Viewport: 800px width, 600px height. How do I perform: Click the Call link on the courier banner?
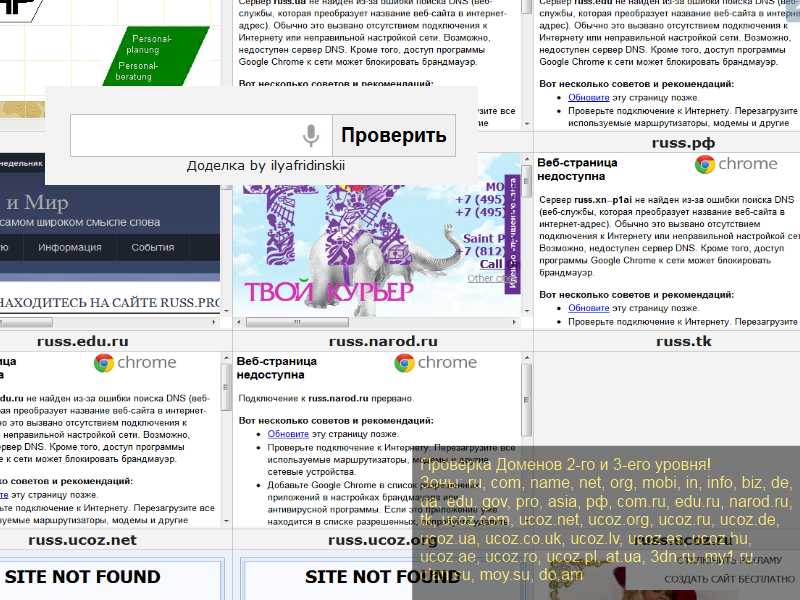click(491, 264)
